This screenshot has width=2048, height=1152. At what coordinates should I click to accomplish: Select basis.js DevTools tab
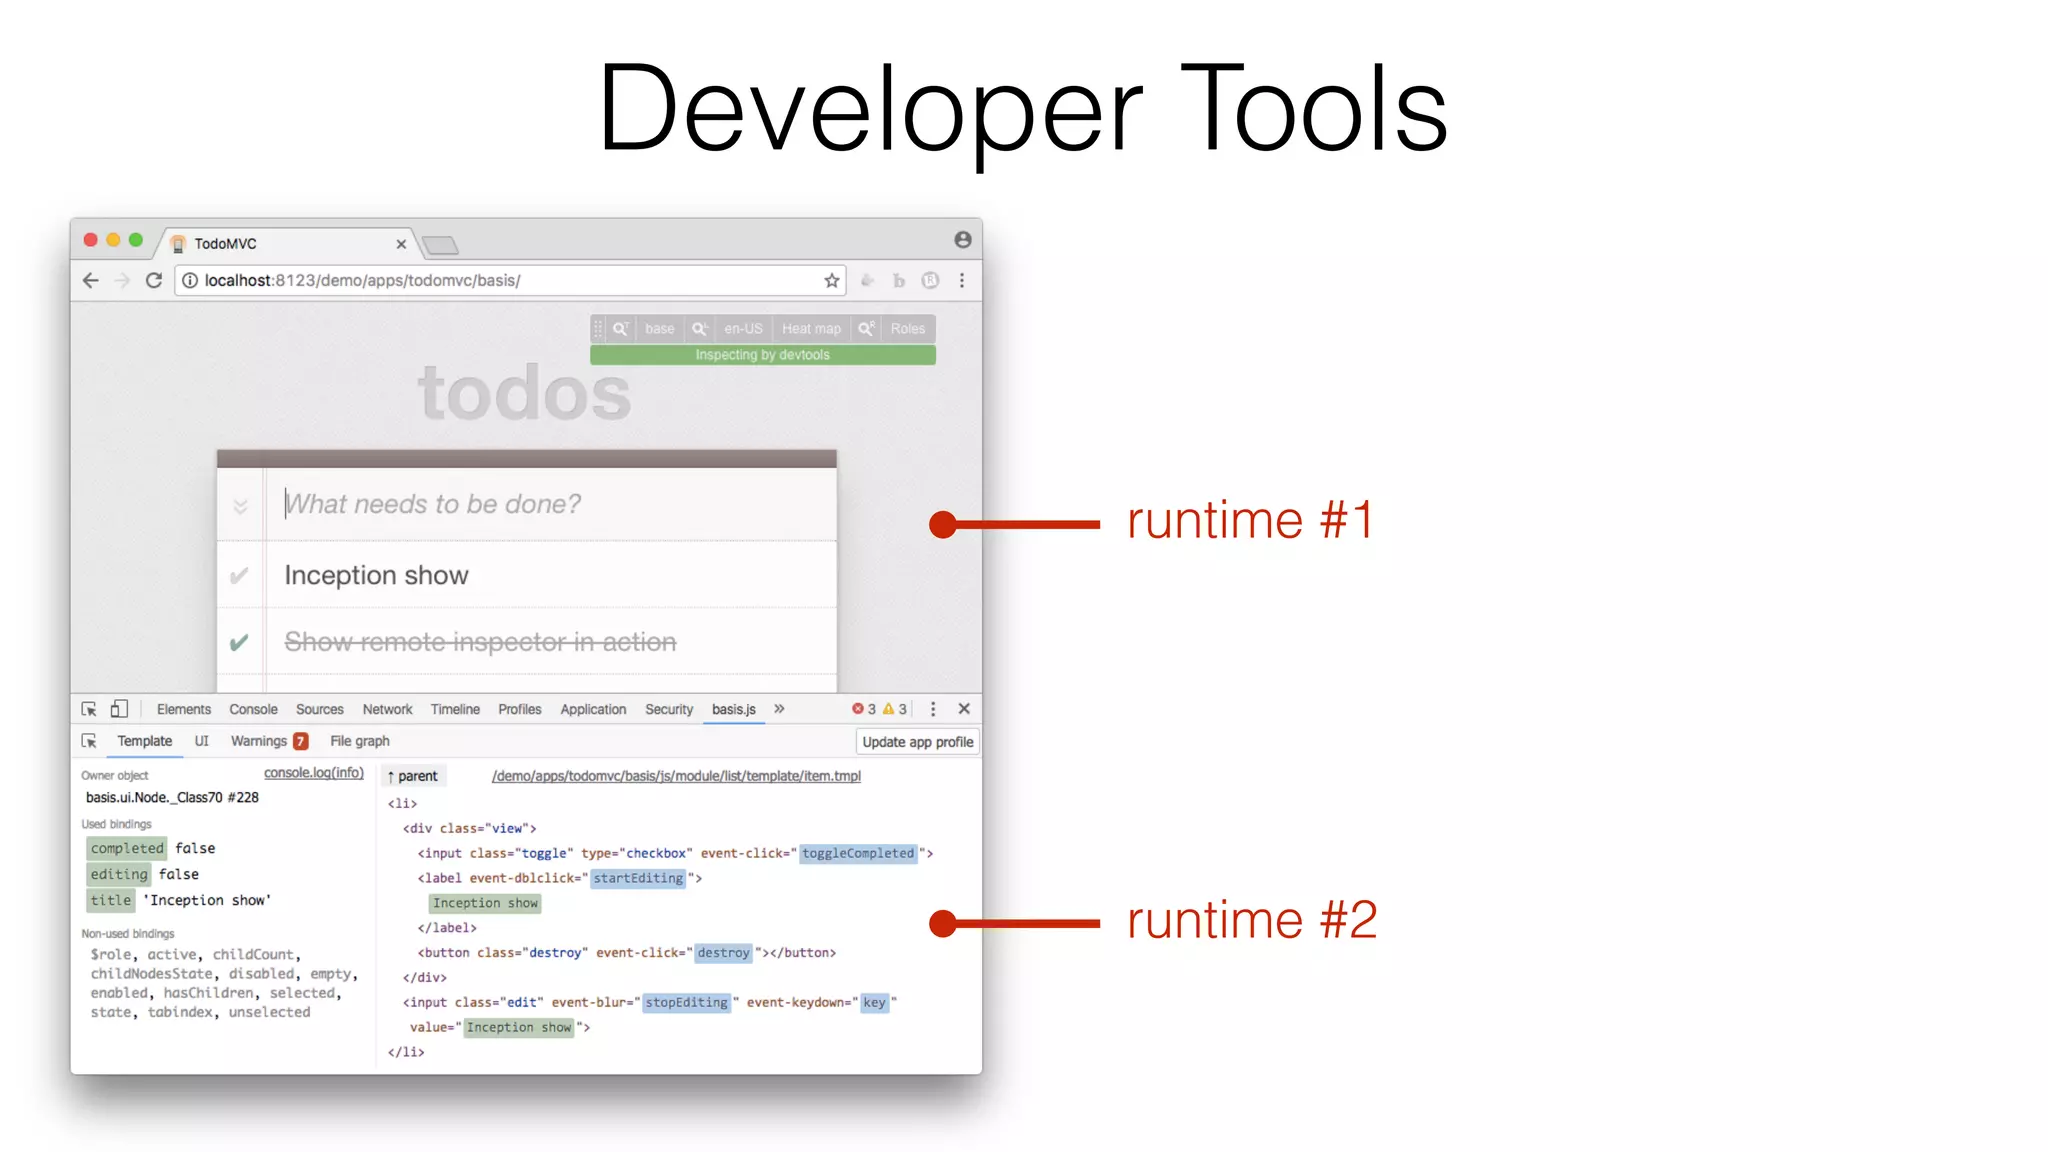tap(734, 709)
